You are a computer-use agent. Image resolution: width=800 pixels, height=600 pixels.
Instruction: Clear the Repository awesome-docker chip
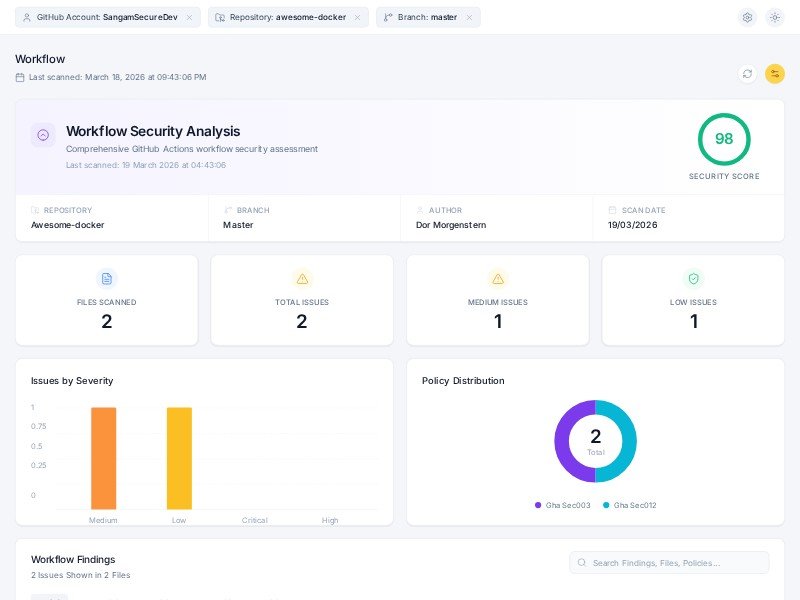click(x=357, y=17)
